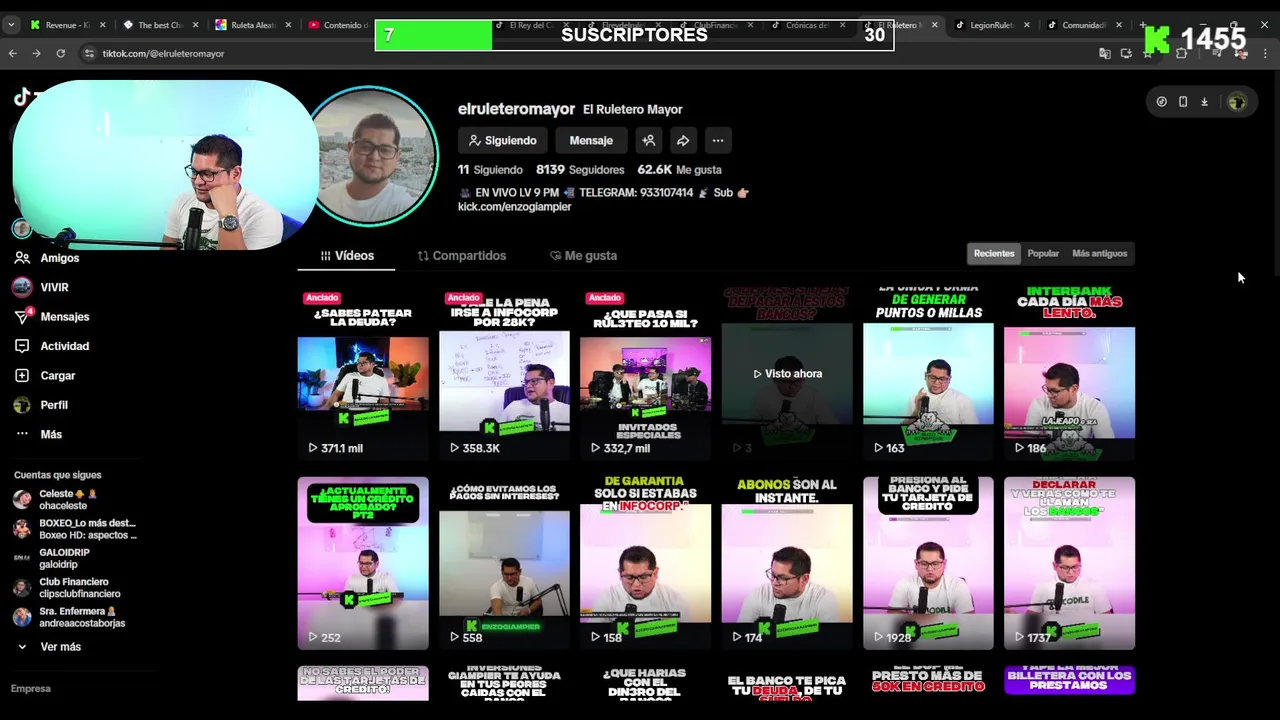Open Sra. Enfermera followed account
This screenshot has height=720, width=1280.
point(69,617)
